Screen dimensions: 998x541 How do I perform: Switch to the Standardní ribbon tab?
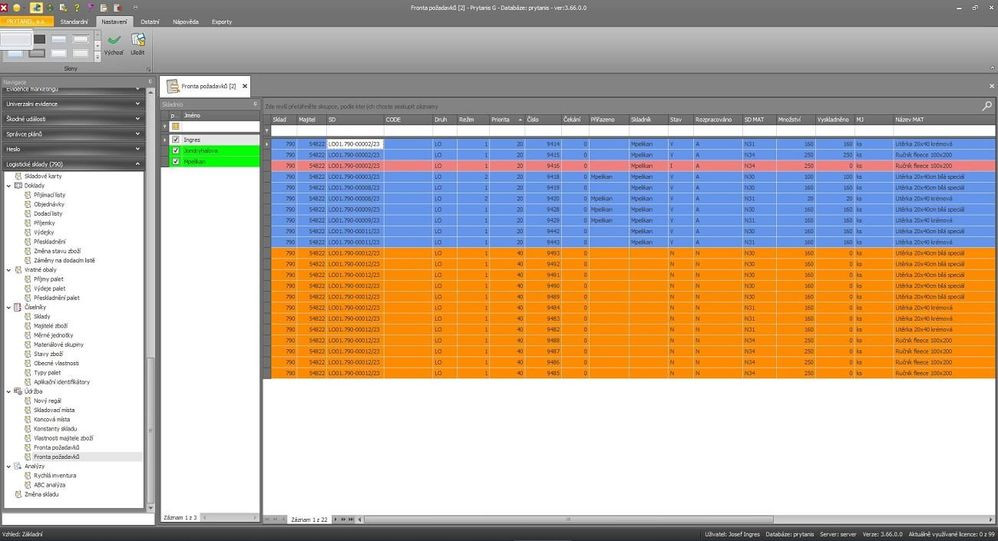point(73,21)
